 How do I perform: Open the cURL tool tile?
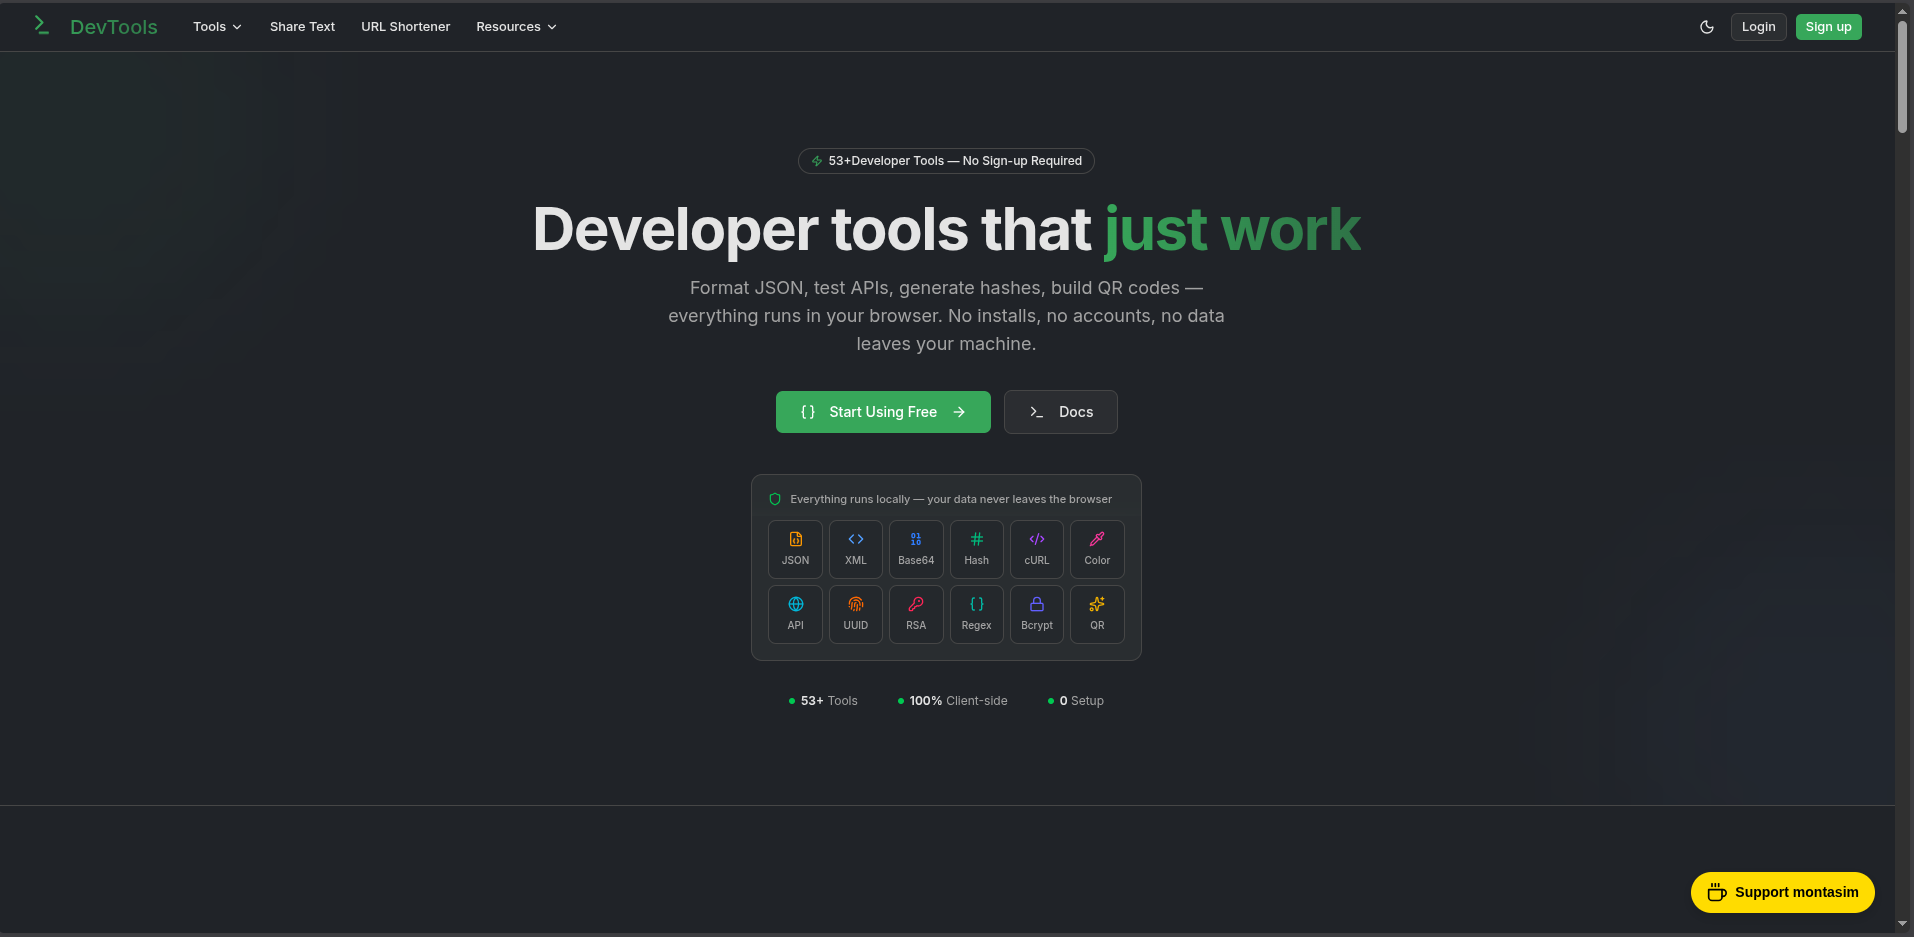[1037, 549]
